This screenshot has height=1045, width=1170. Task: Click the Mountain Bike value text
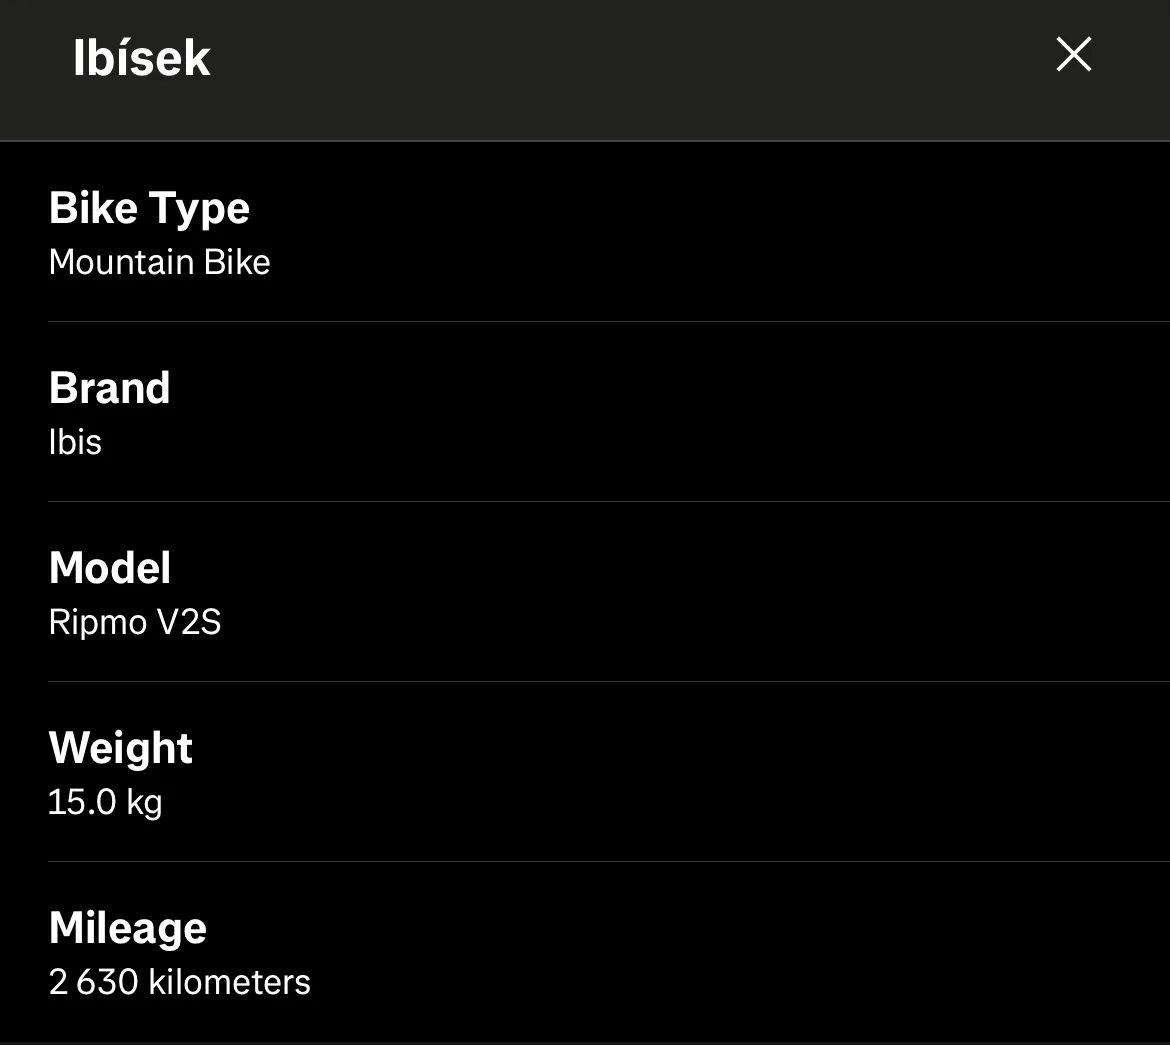159,262
